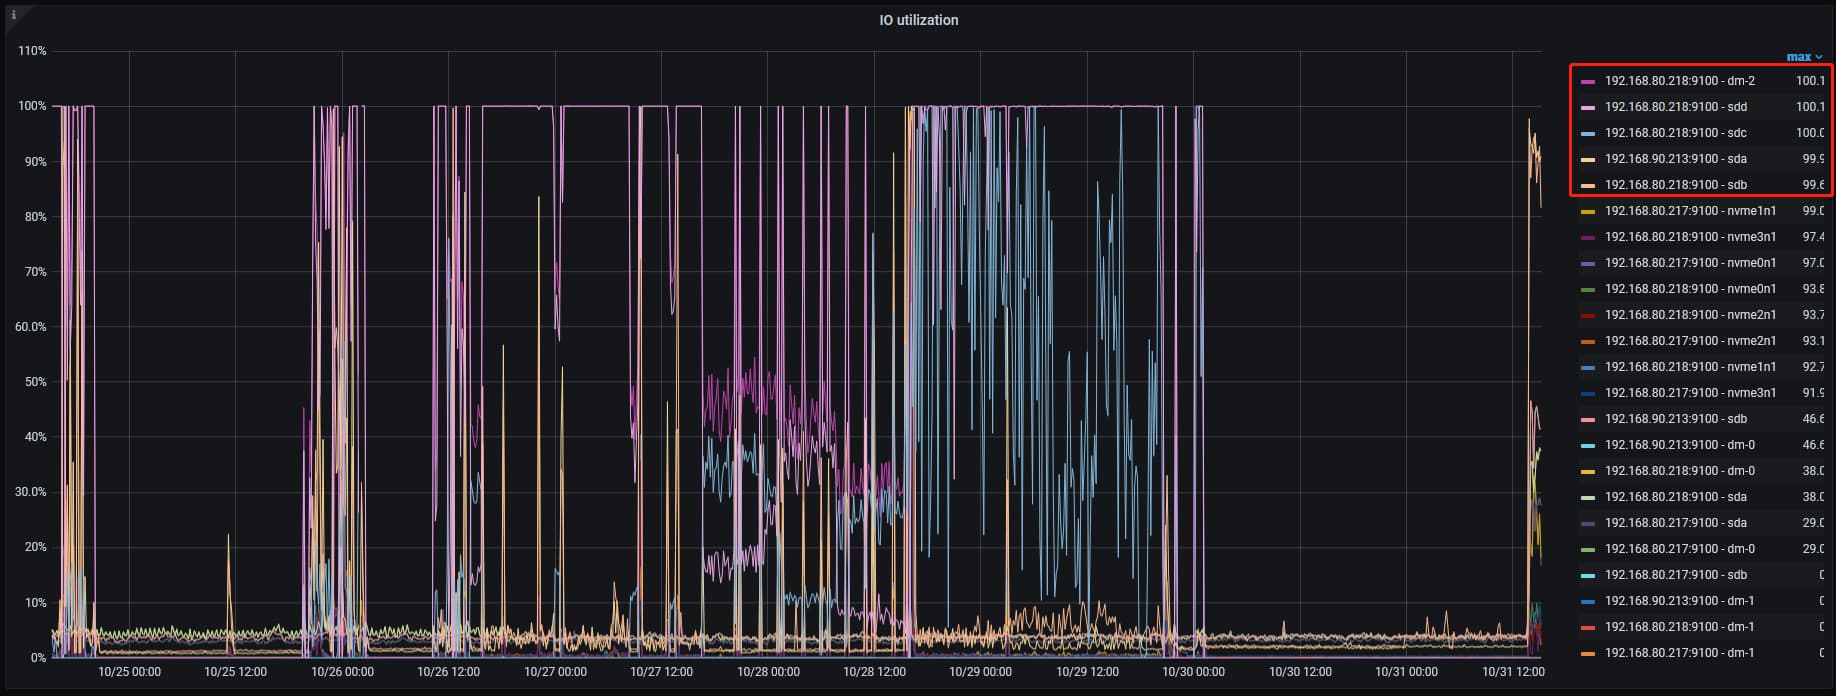The image size is (1836, 696).
Task: Select legend entry 192.168.90.213:9100 - dm-1
Action: 1679,601
